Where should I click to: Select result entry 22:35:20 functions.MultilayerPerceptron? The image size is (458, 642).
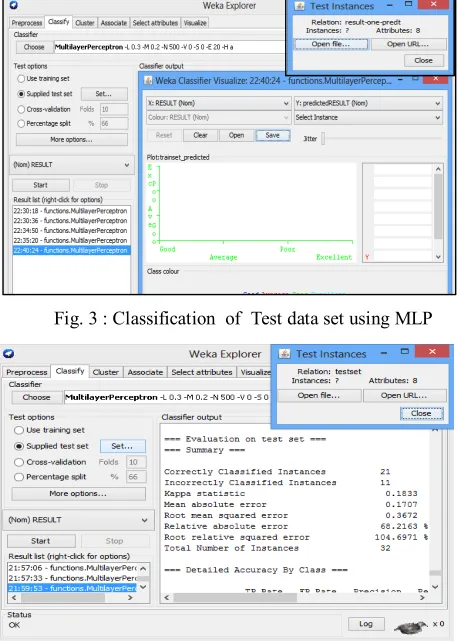(71, 240)
